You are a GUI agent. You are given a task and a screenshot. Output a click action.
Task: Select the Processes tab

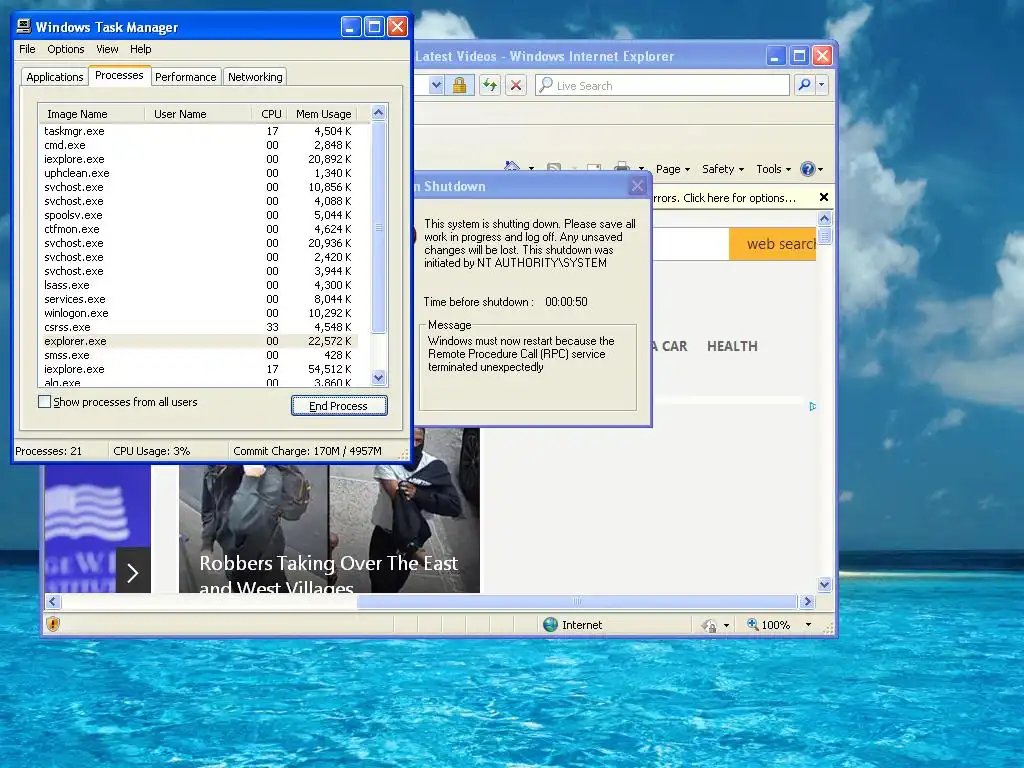(x=119, y=75)
